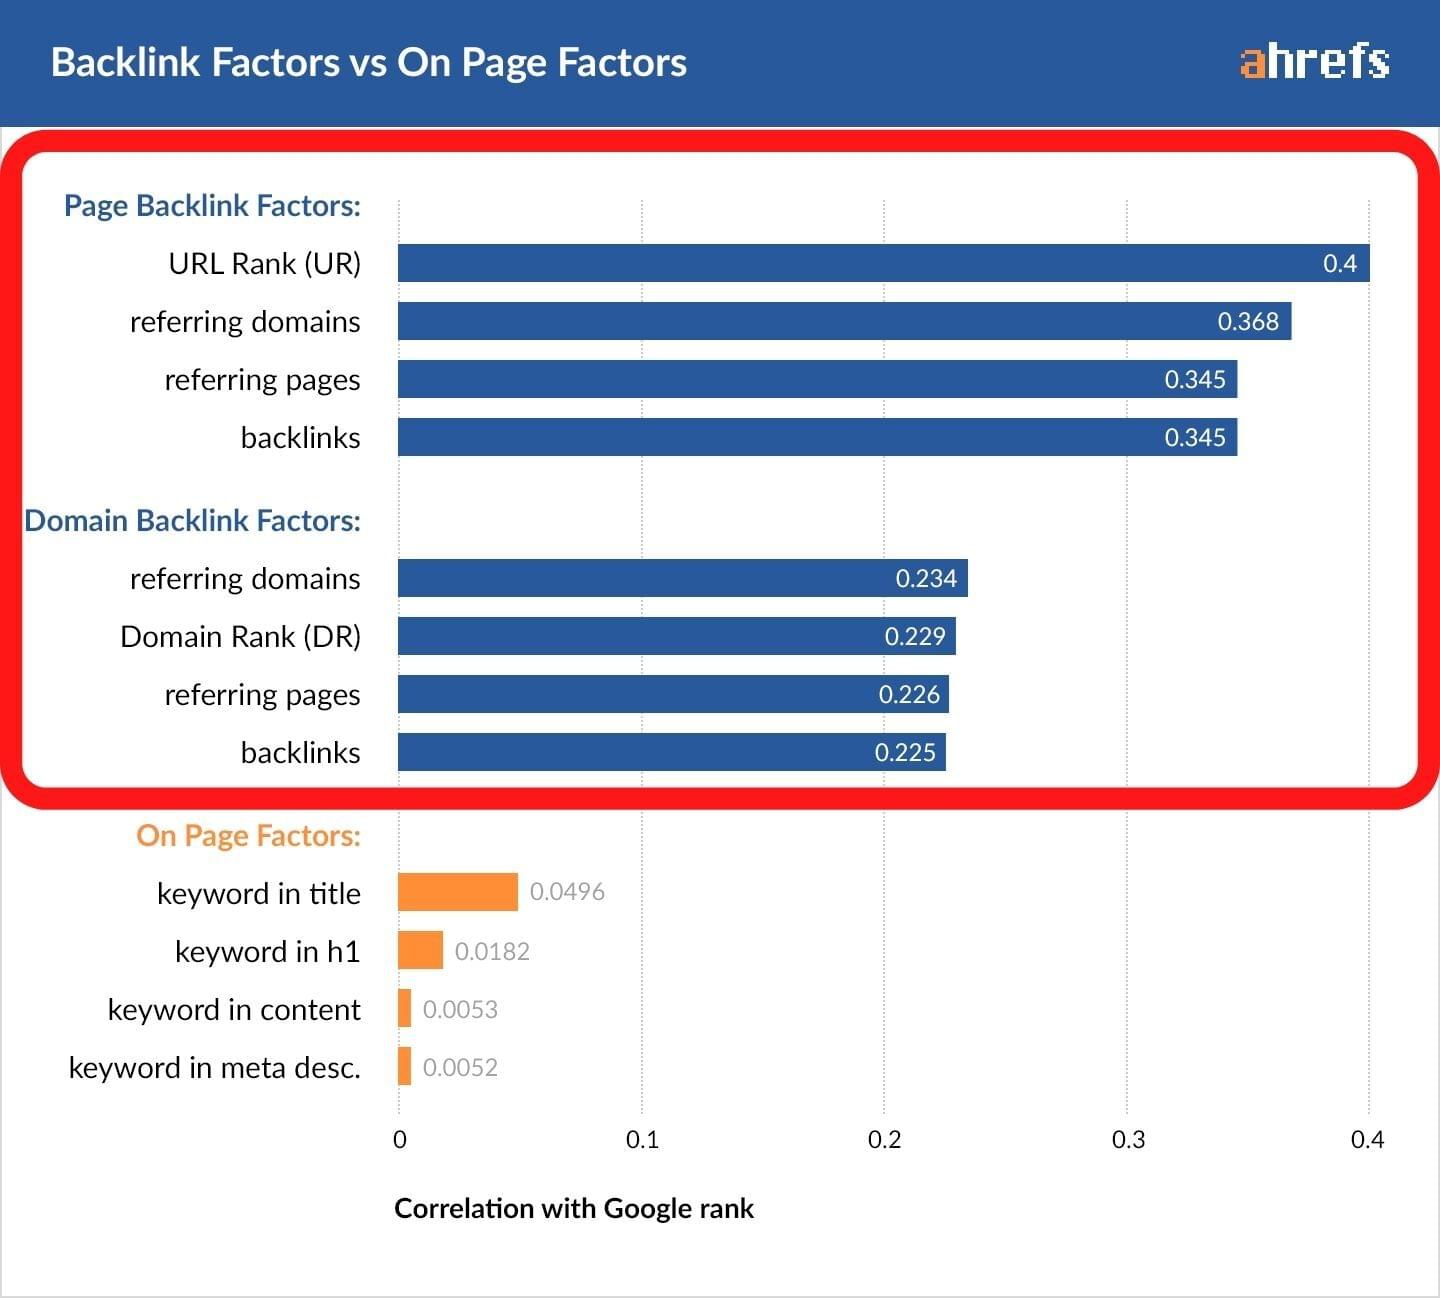
Task: Click the 0.2 x-axis tick label
Action: click(884, 1139)
